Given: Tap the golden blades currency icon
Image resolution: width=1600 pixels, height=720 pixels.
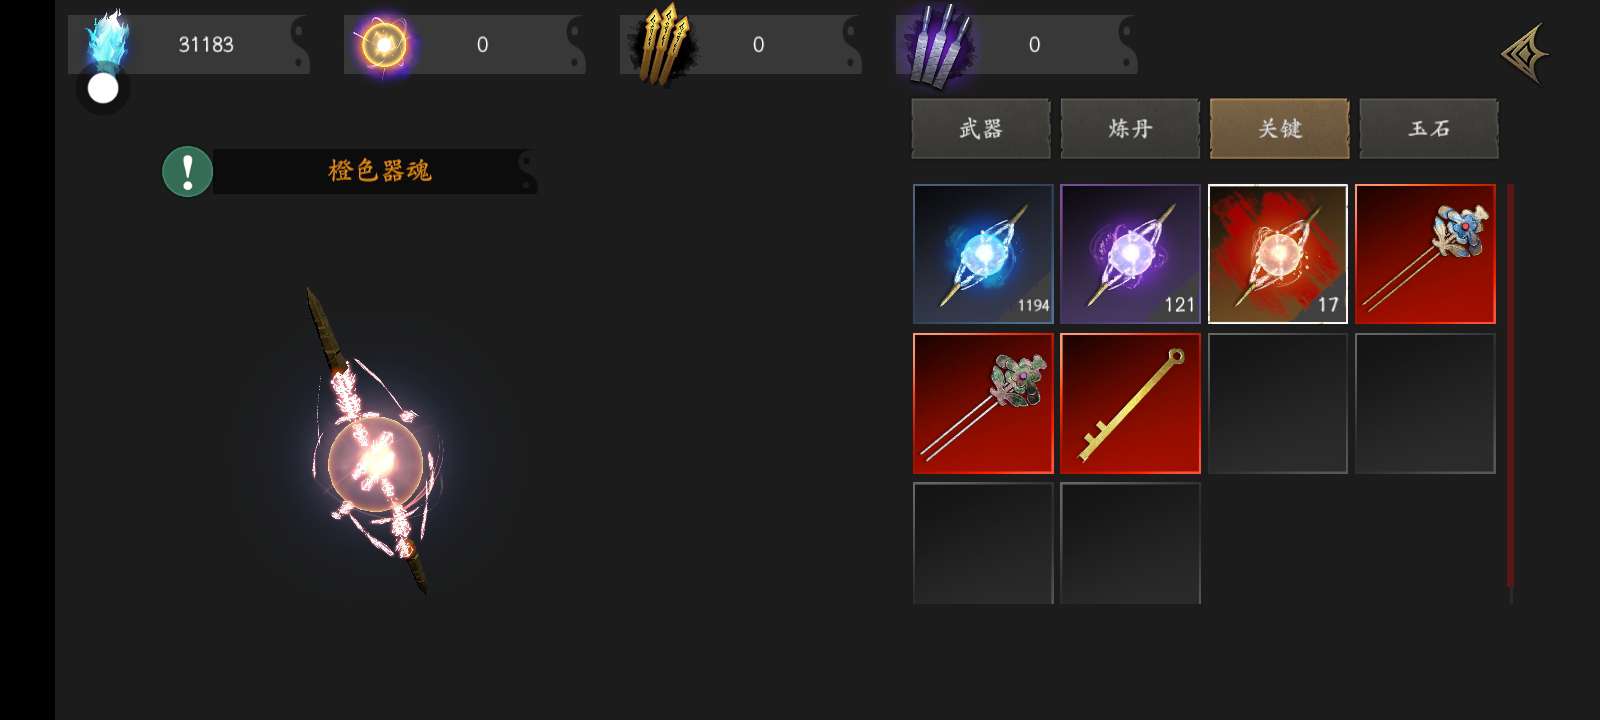Looking at the screenshot, I should pos(662,45).
